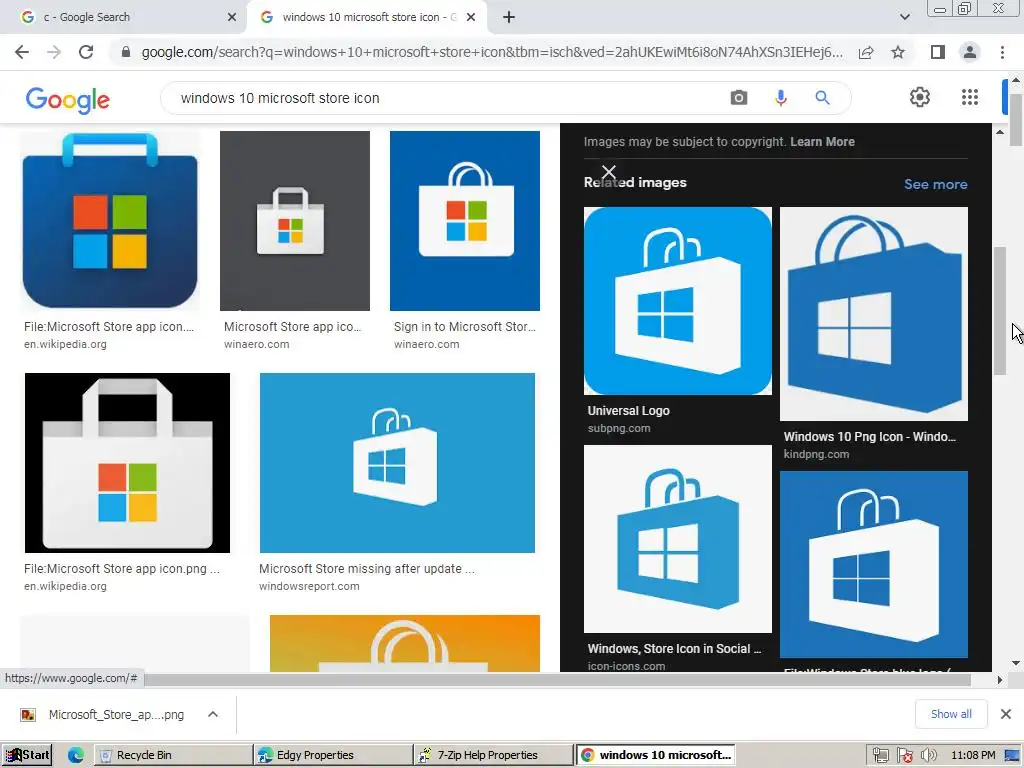
Task: Close the downloads bar
Action: click(1006, 714)
